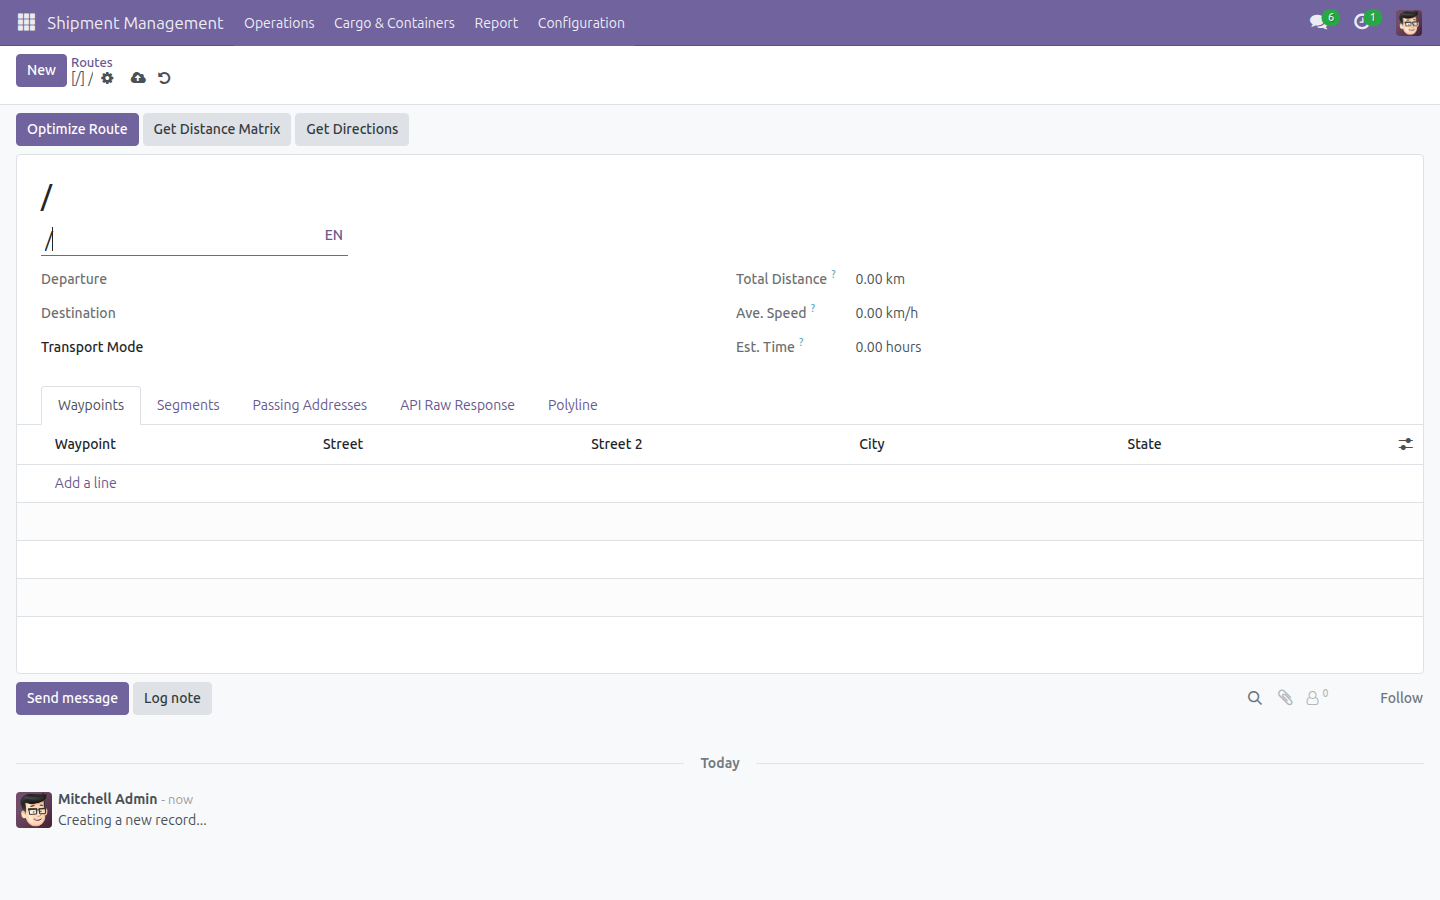Click the Optimize Route button
1440x900 pixels.
pos(77,129)
